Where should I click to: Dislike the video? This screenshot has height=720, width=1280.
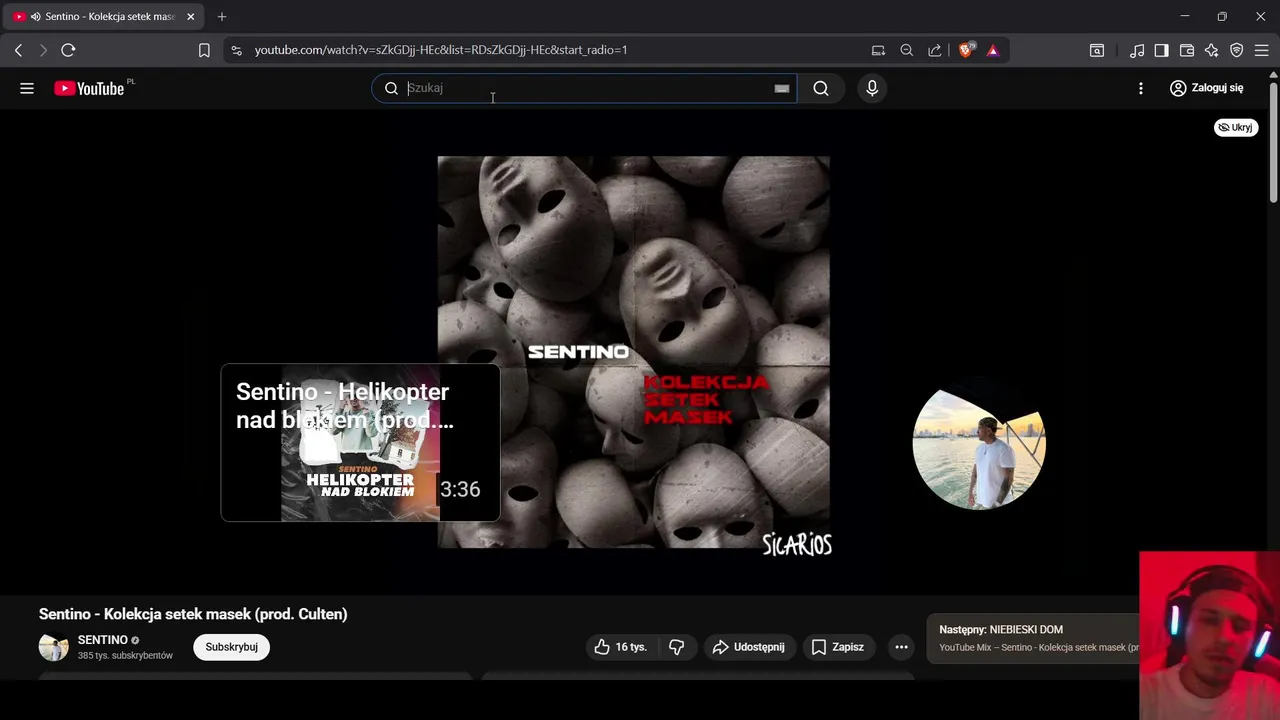pos(677,647)
